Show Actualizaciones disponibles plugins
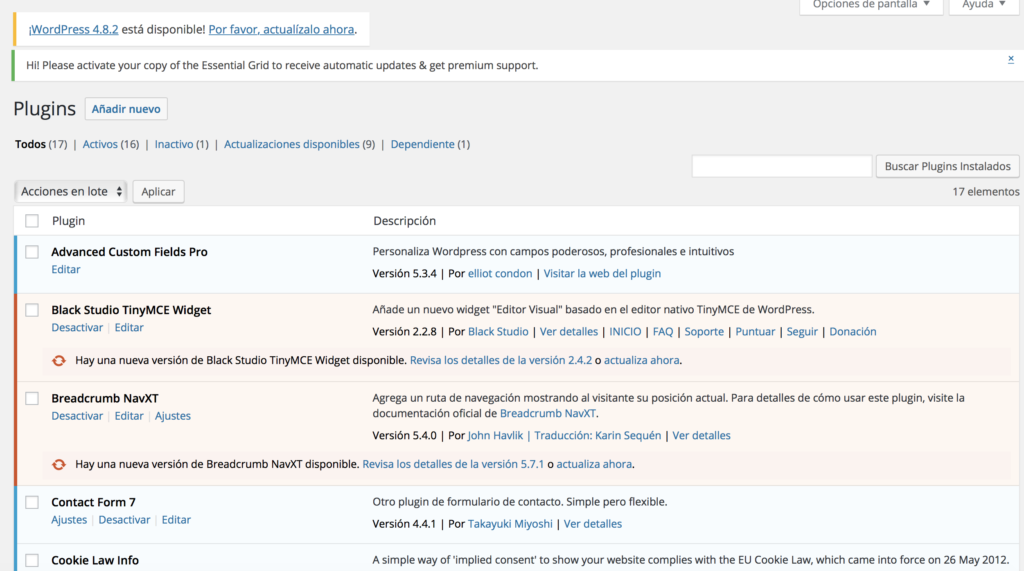The height and width of the screenshot is (571, 1024). pyautogui.click(x=291, y=144)
